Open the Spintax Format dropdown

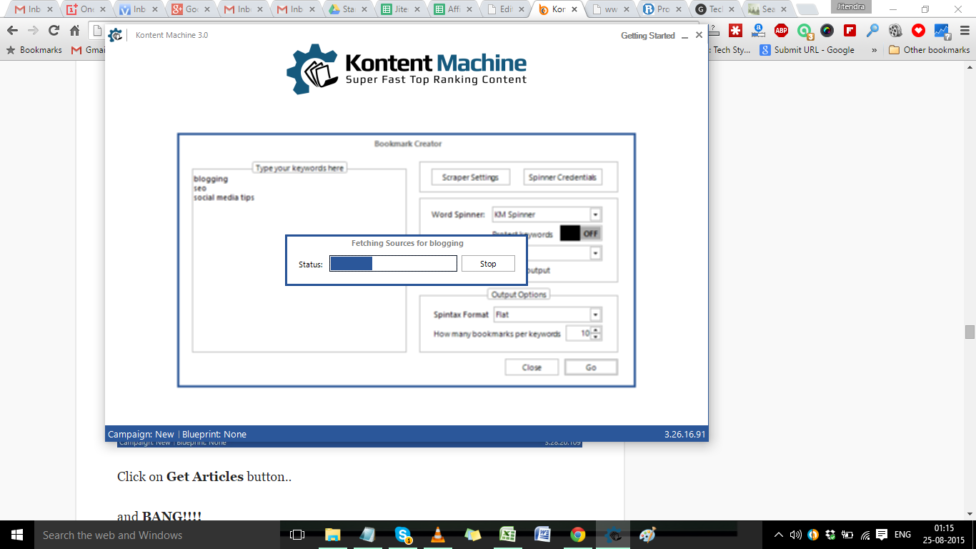[595, 314]
